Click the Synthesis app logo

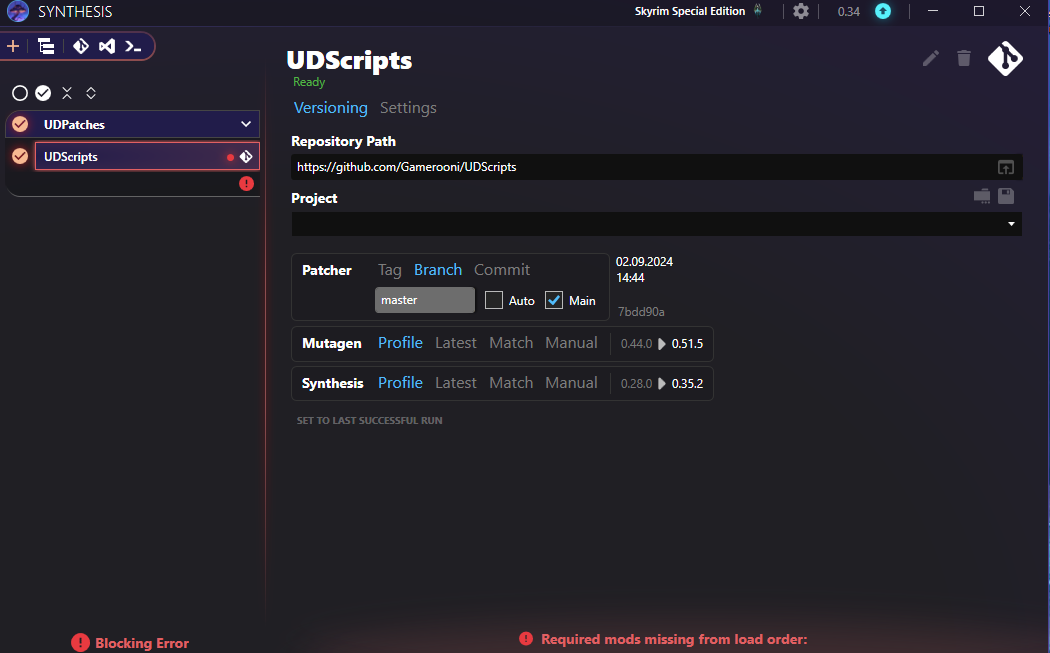pos(18,11)
